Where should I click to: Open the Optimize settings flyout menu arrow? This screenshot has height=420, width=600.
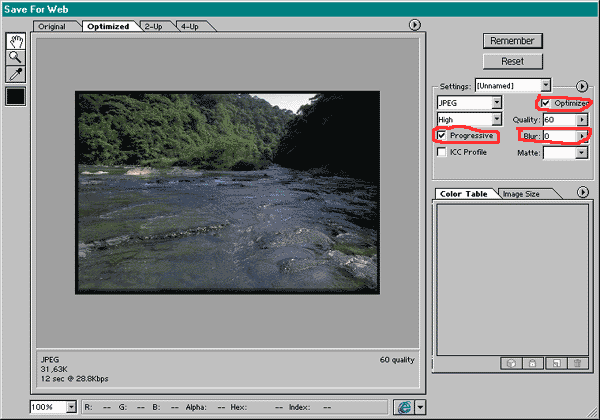point(582,86)
